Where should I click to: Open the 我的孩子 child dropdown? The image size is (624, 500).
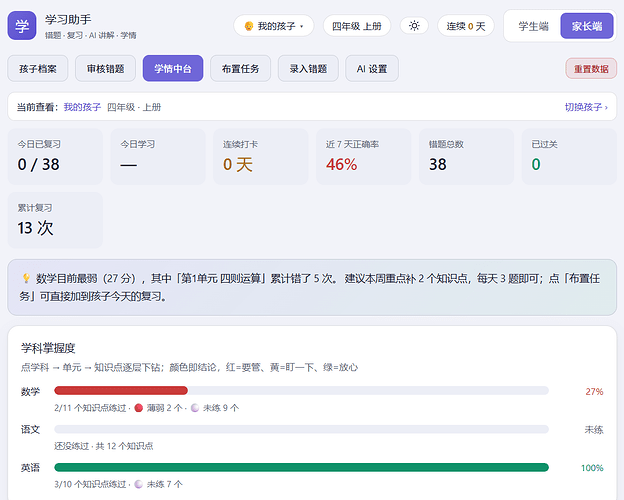point(274,26)
